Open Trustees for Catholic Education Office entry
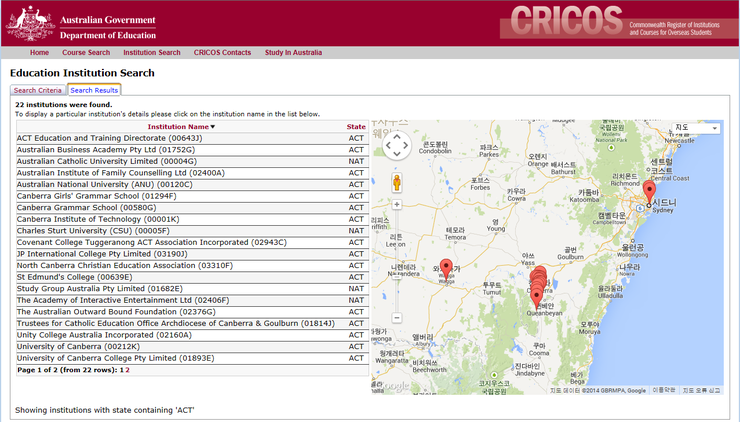This screenshot has width=740, height=422. pos(176,323)
